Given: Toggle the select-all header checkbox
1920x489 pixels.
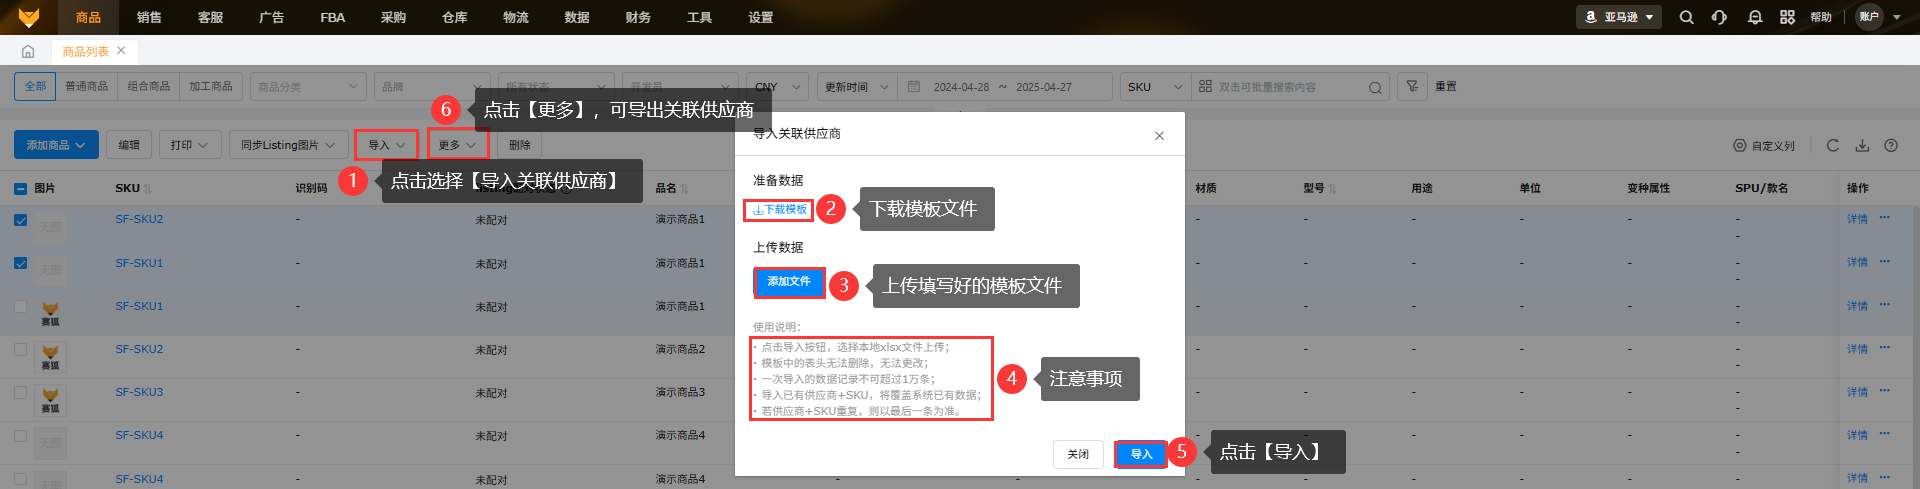Looking at the screenshot, I should pos(20,188).
